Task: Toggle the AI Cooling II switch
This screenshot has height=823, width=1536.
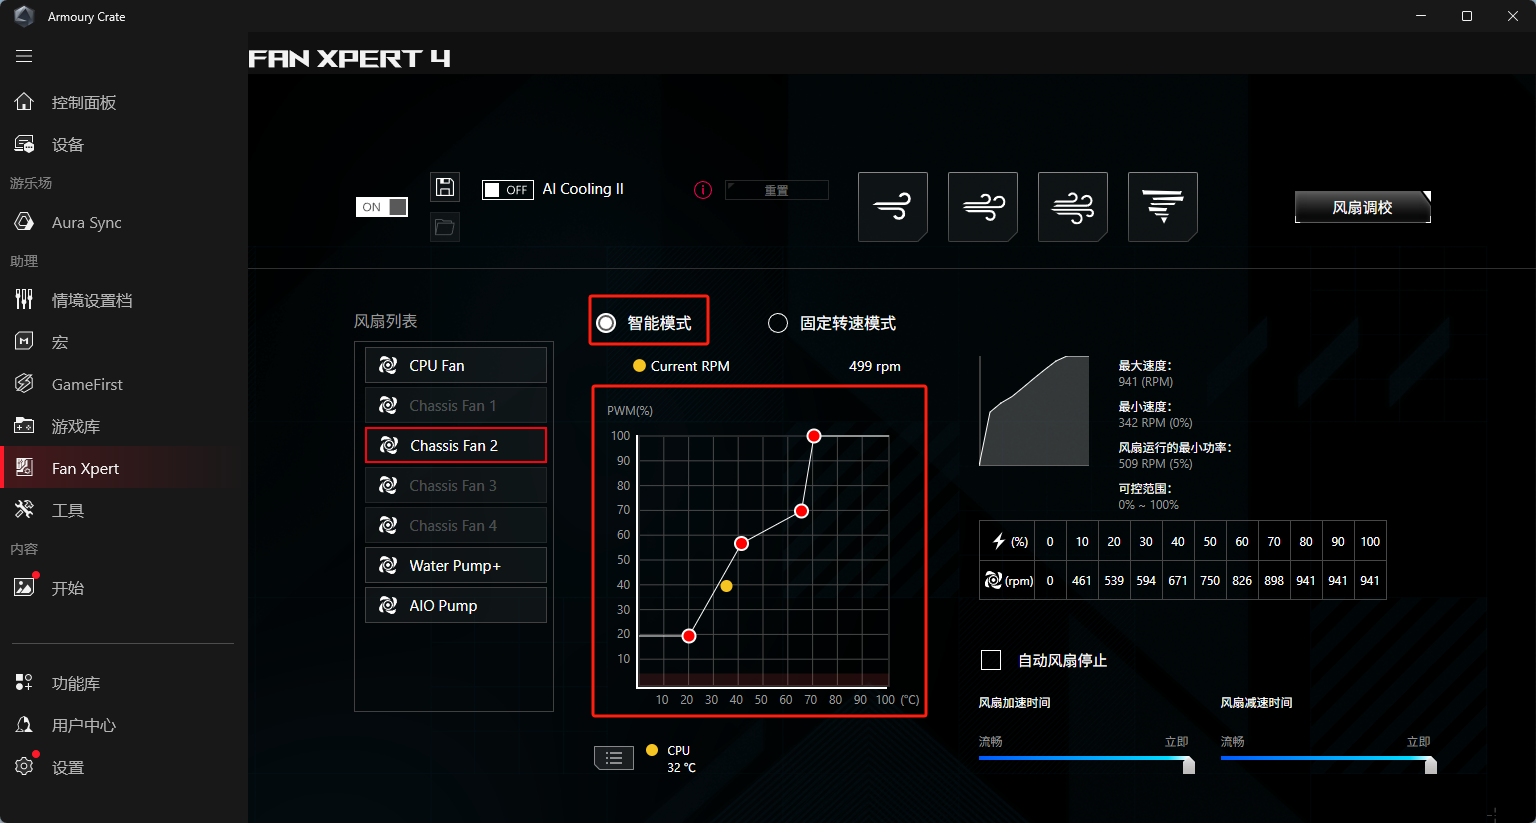Action: (508, 190)
